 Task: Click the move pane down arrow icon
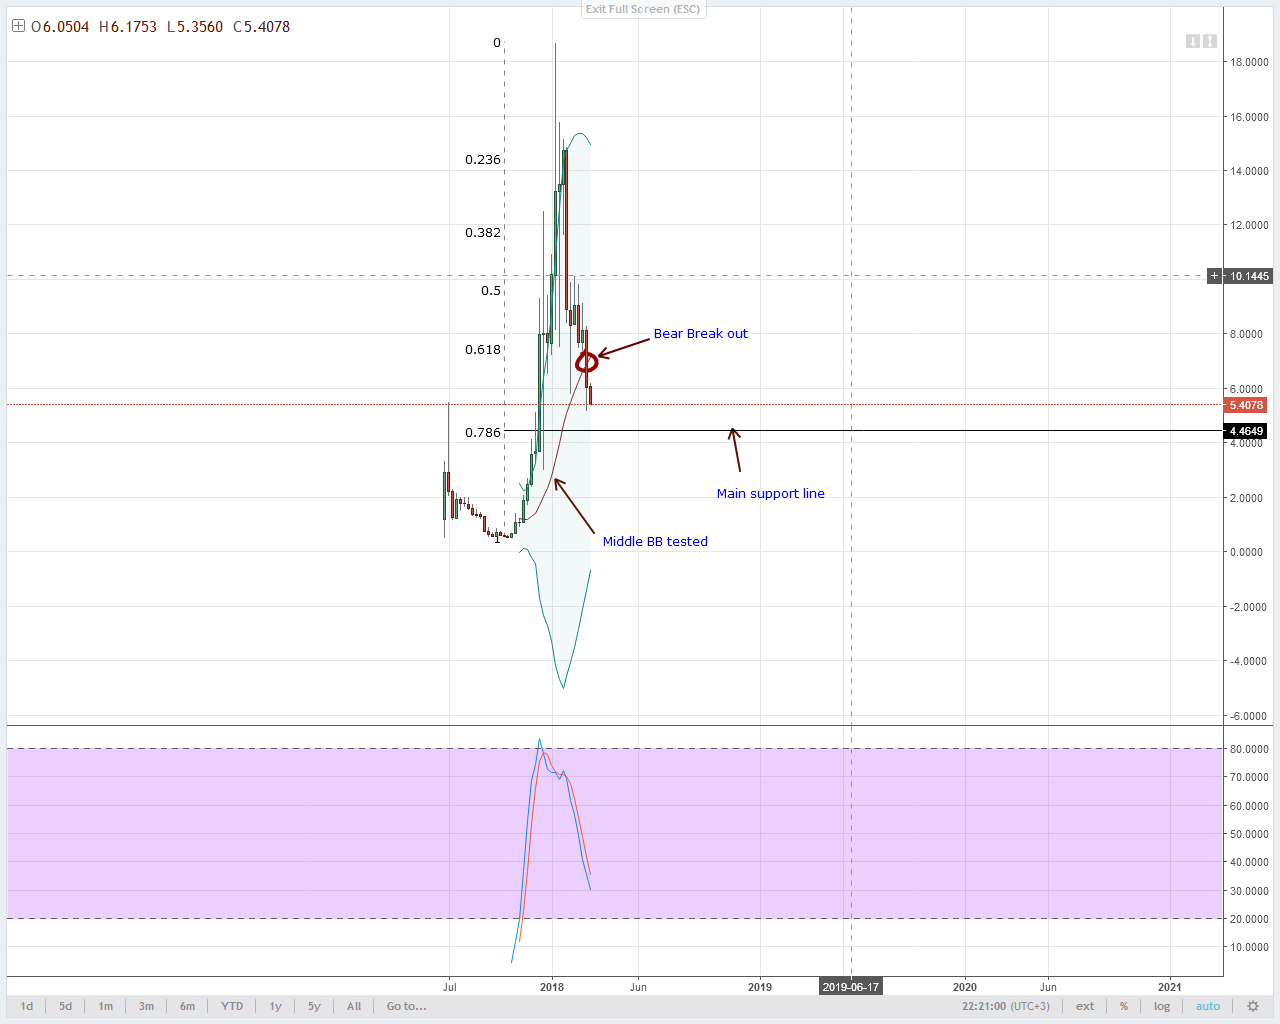point(1193,41)
